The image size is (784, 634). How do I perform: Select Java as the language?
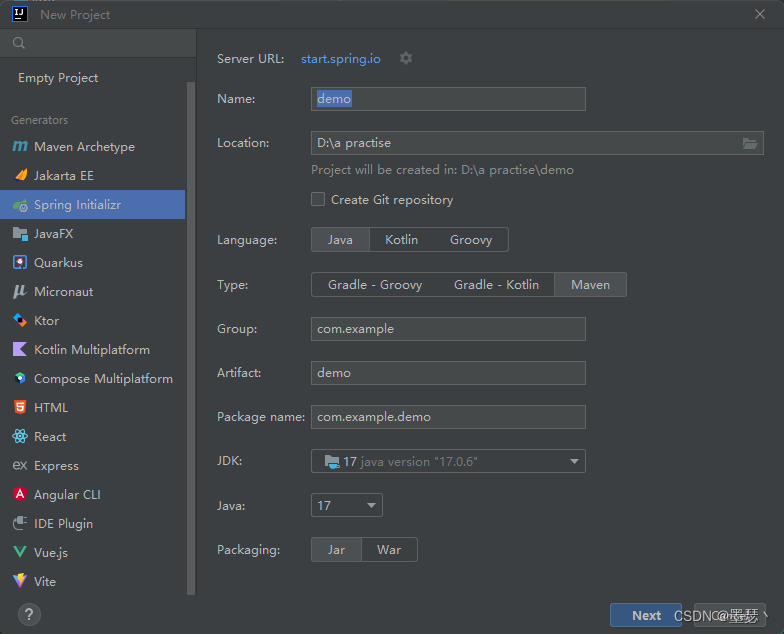pyautogui.click(x=340, y=240)
